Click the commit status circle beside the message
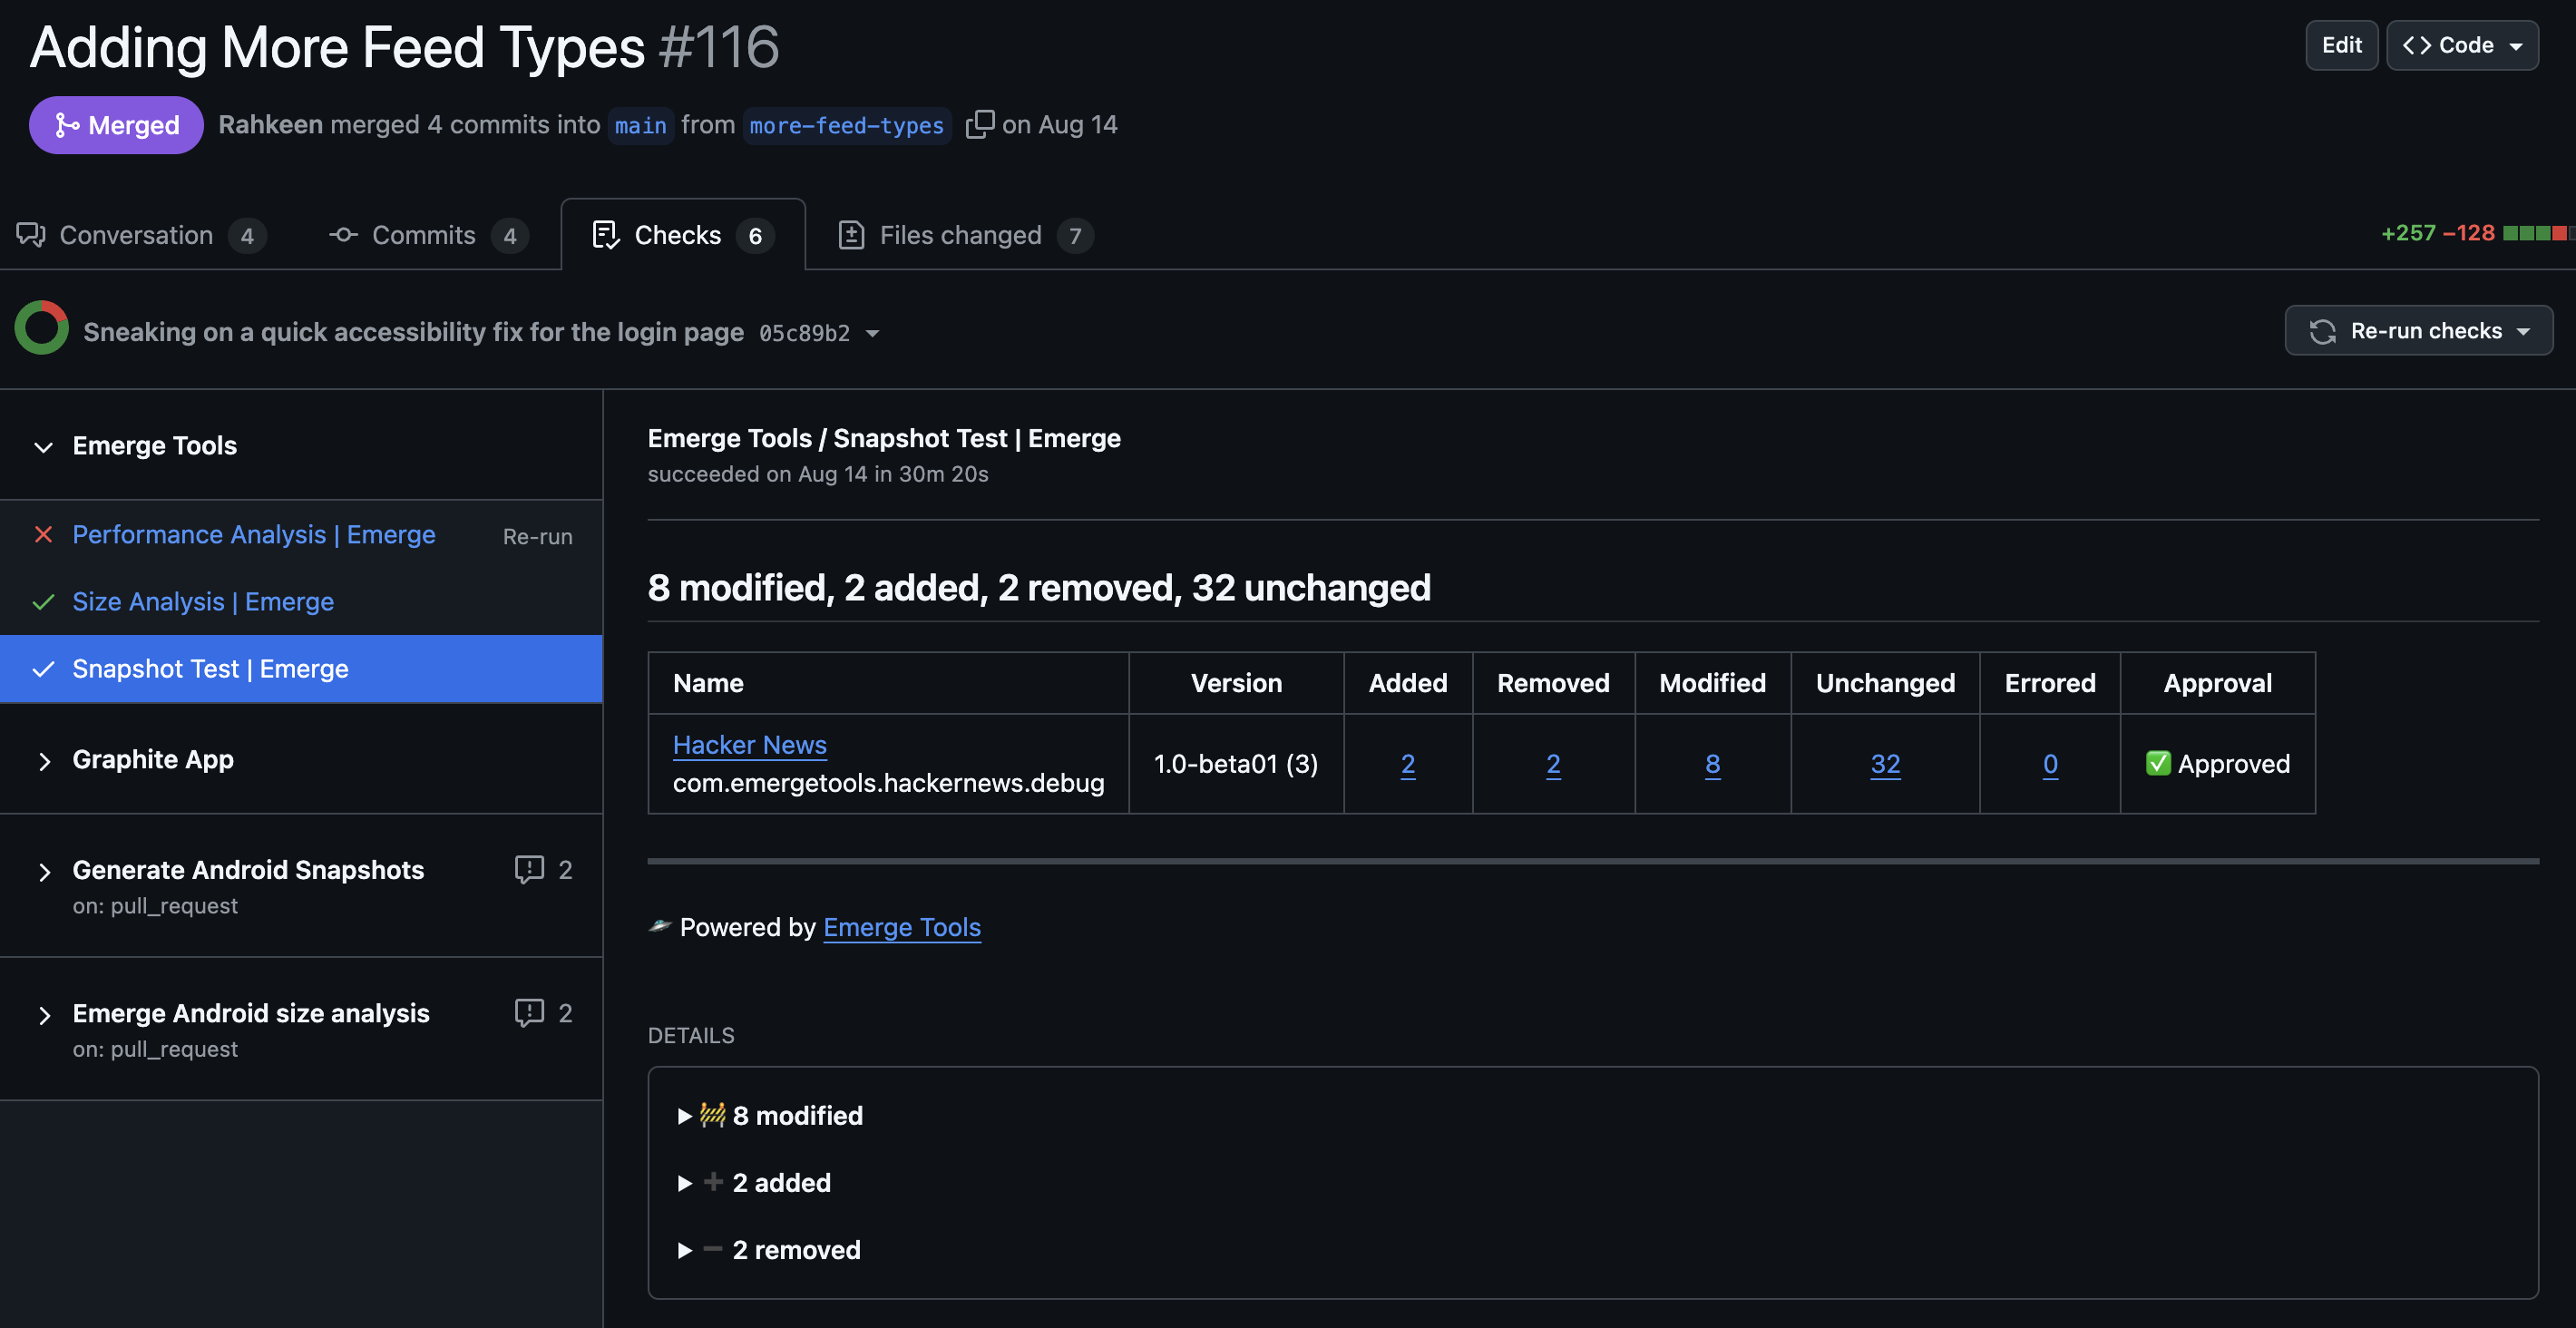This screenshot has height=1328, width=2576. (x=41, y=326)
